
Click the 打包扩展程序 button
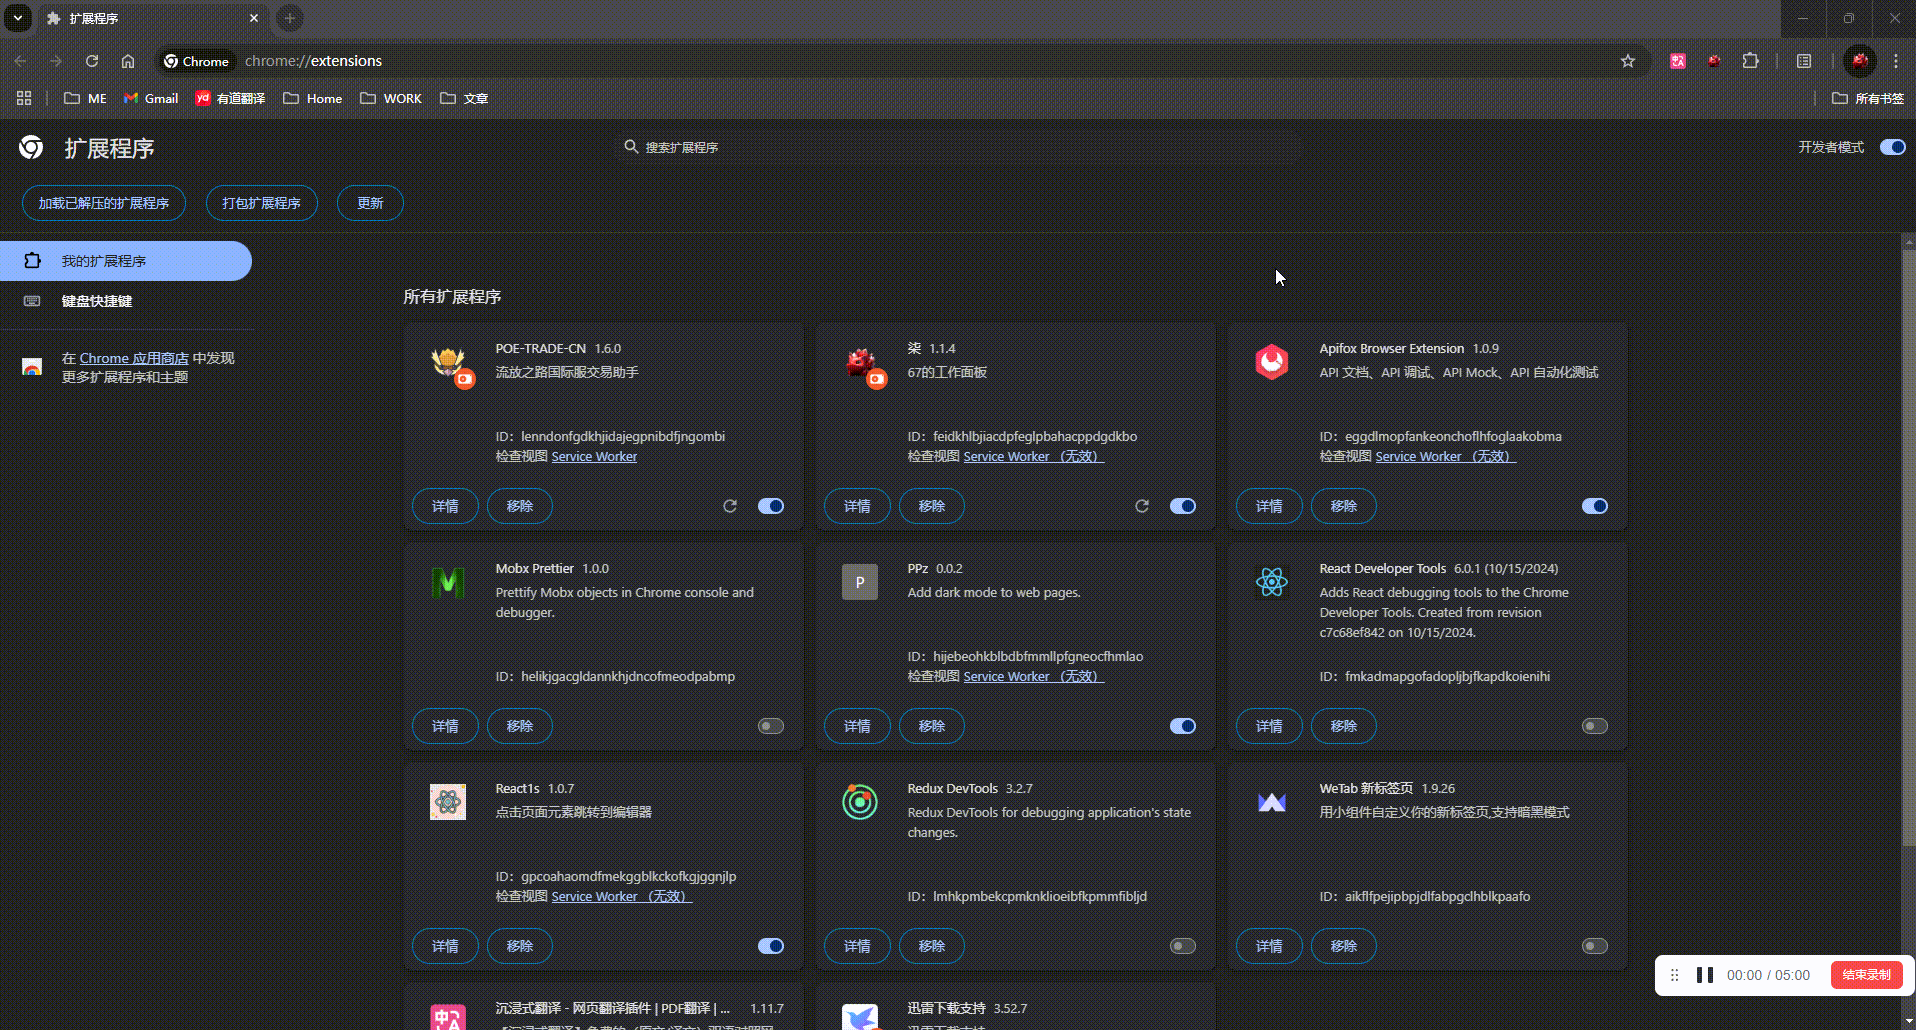262,203
